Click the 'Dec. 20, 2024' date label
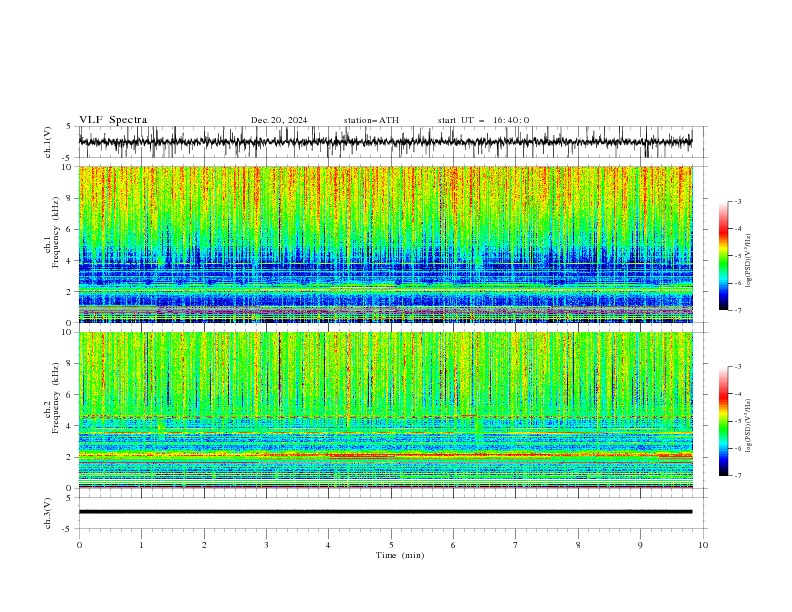 click(x=279, y=120)
